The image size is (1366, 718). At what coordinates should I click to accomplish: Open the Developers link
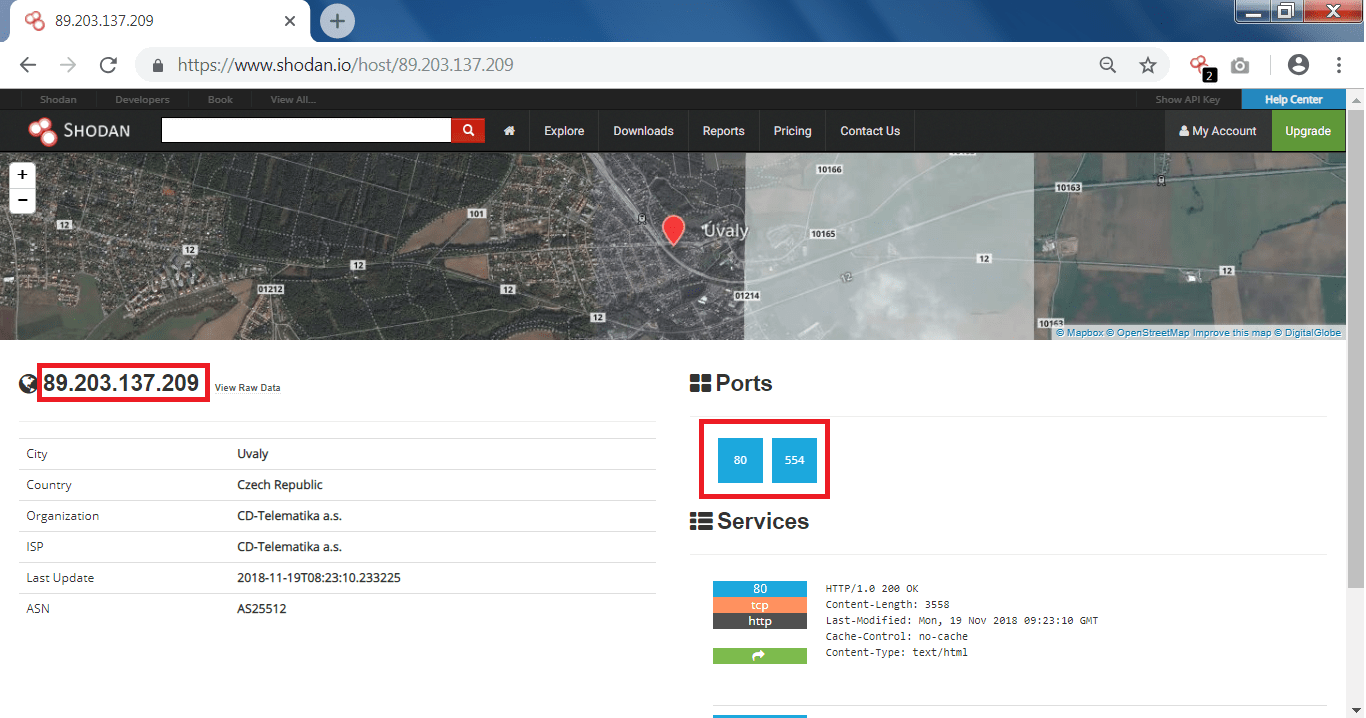pyautogui.click(x=142, y=100)
